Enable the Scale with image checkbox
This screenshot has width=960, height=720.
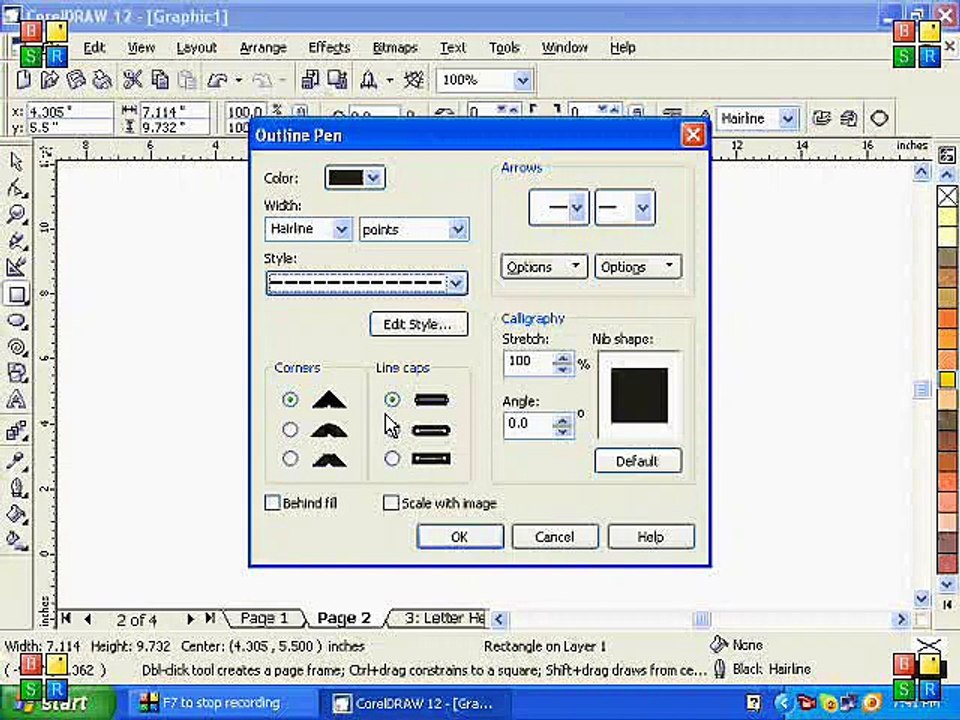tap(391, 503)
